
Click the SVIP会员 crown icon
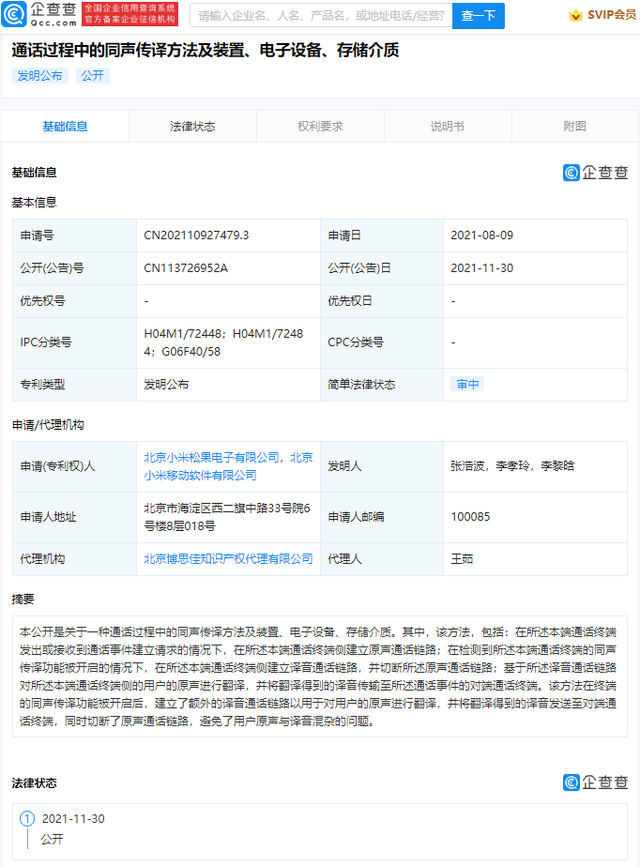pyautogui.click(x=575, y=16)
